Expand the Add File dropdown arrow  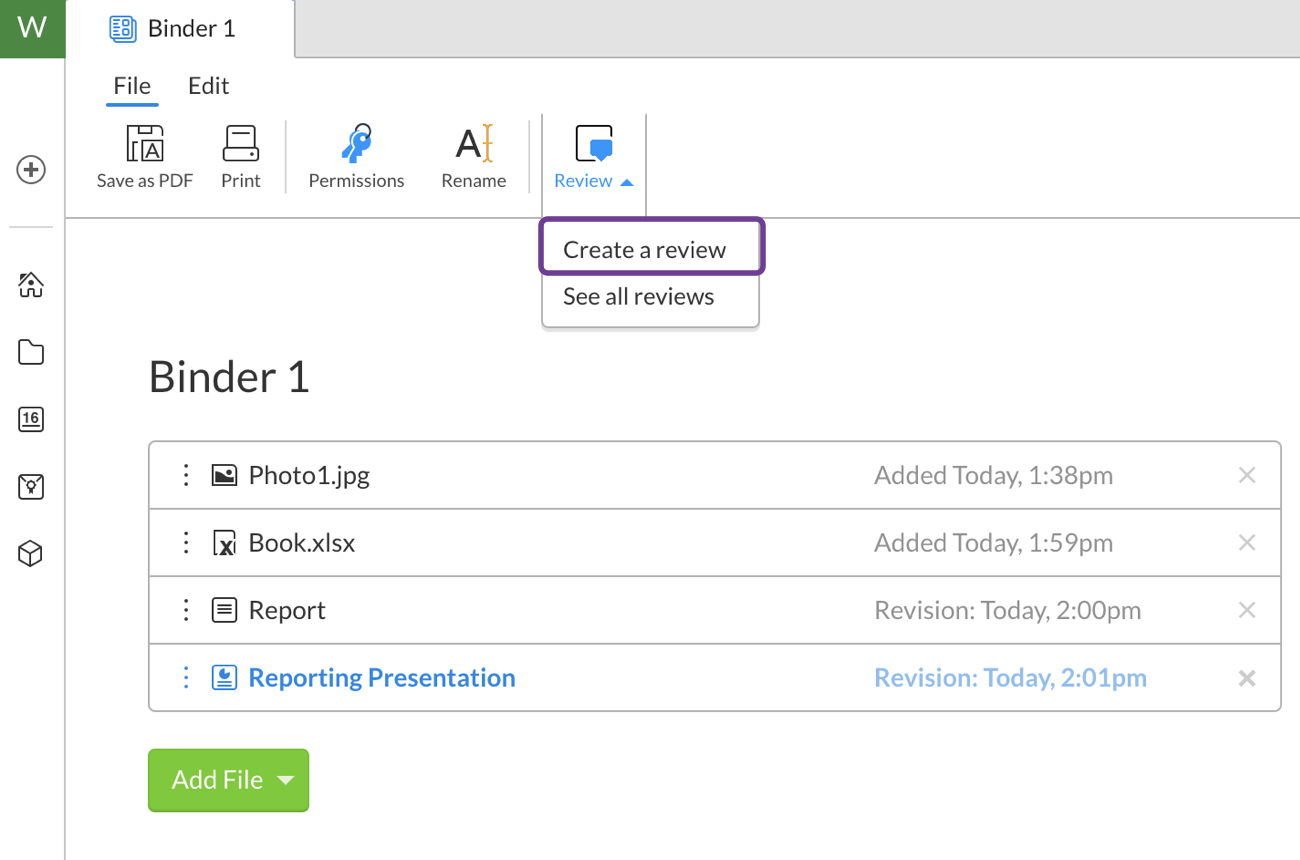[285, 780]
